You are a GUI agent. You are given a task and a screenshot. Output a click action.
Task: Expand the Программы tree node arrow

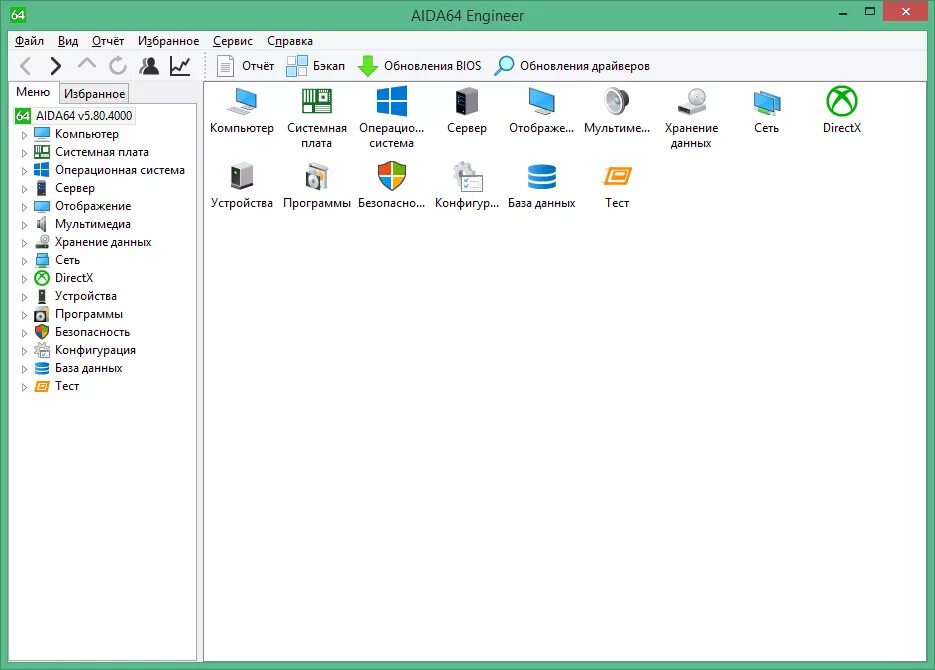(24, 315)
